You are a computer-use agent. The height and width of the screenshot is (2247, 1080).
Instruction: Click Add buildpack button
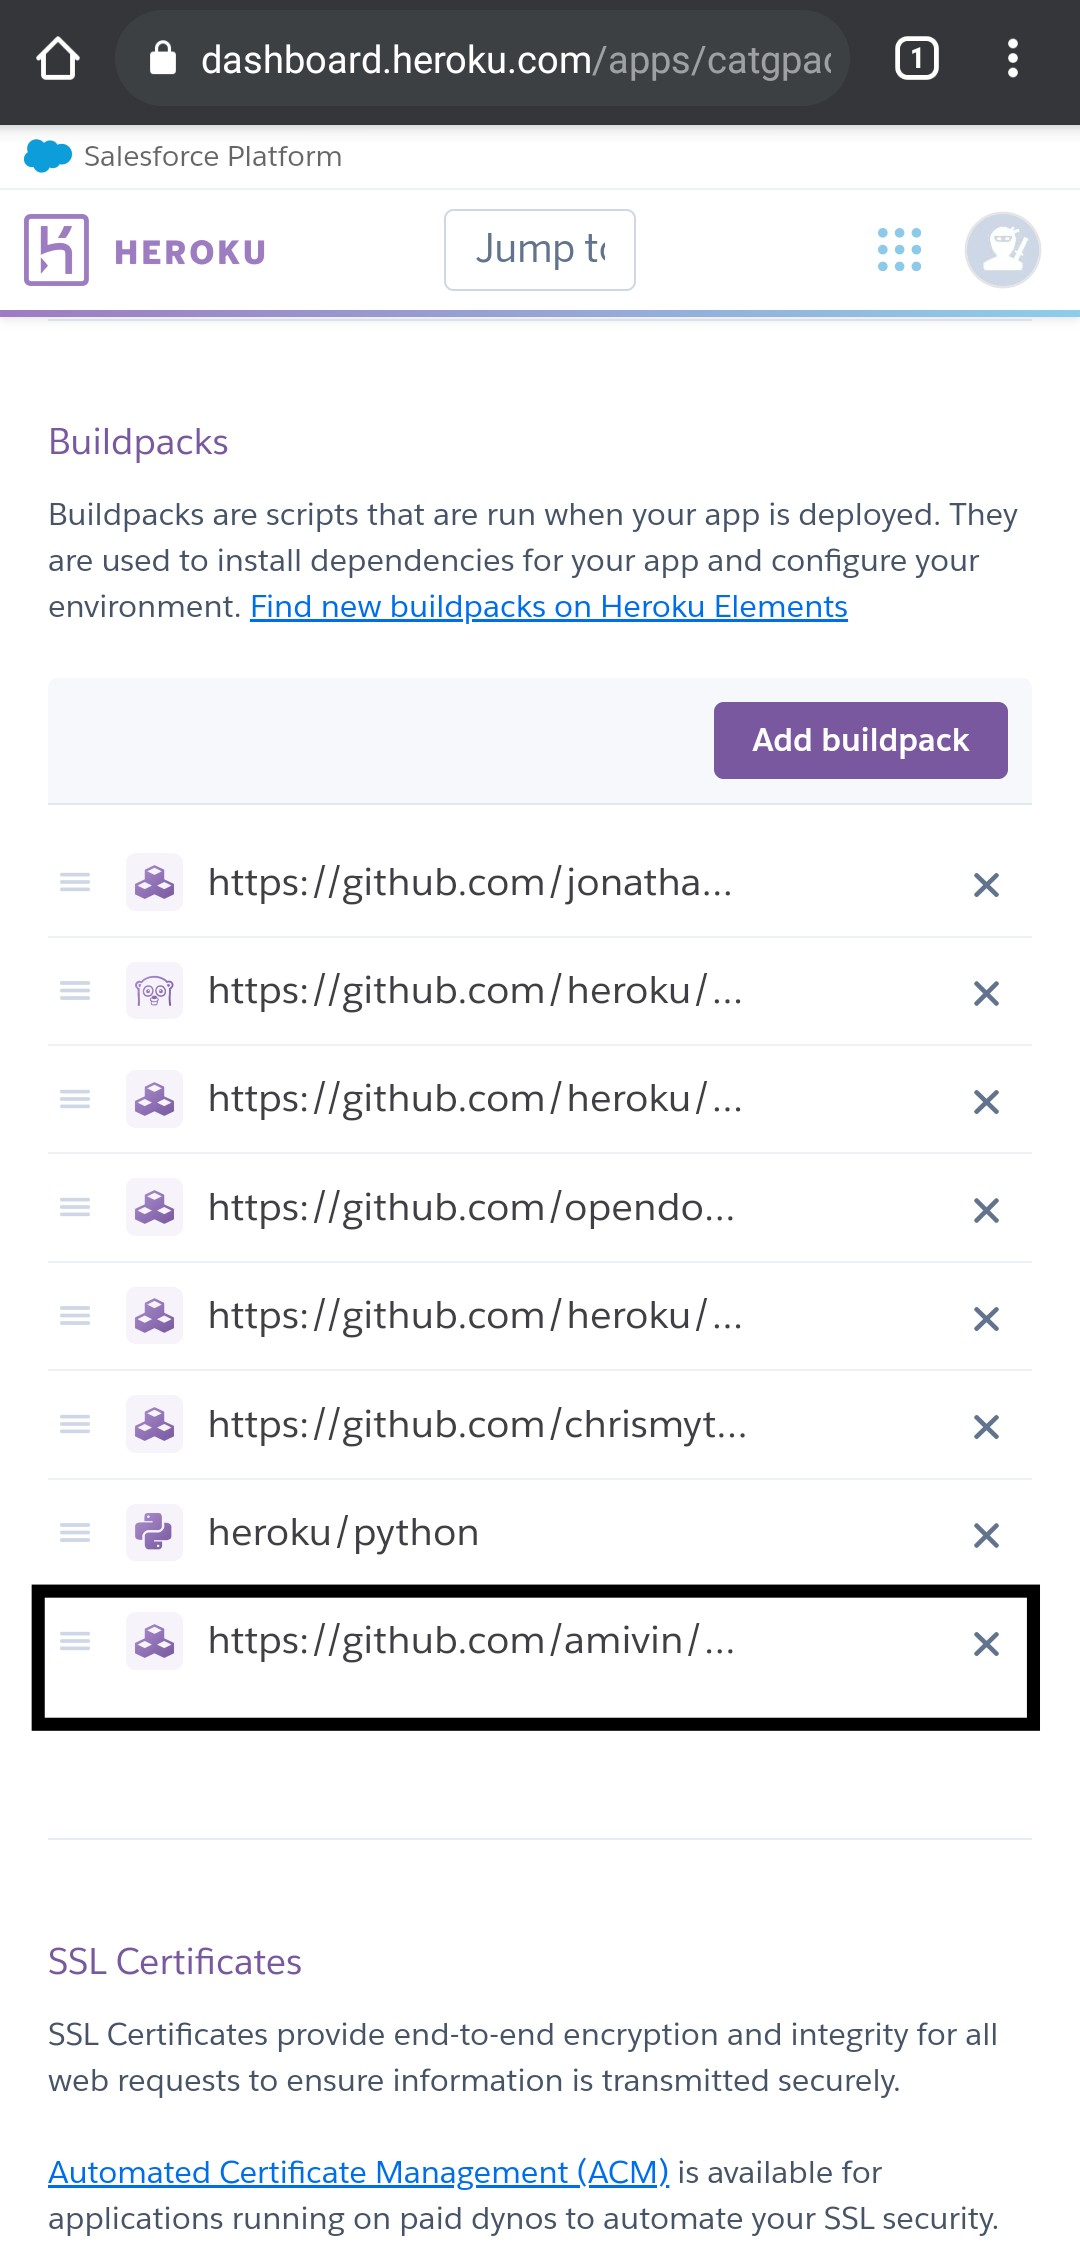pos(861,740)
